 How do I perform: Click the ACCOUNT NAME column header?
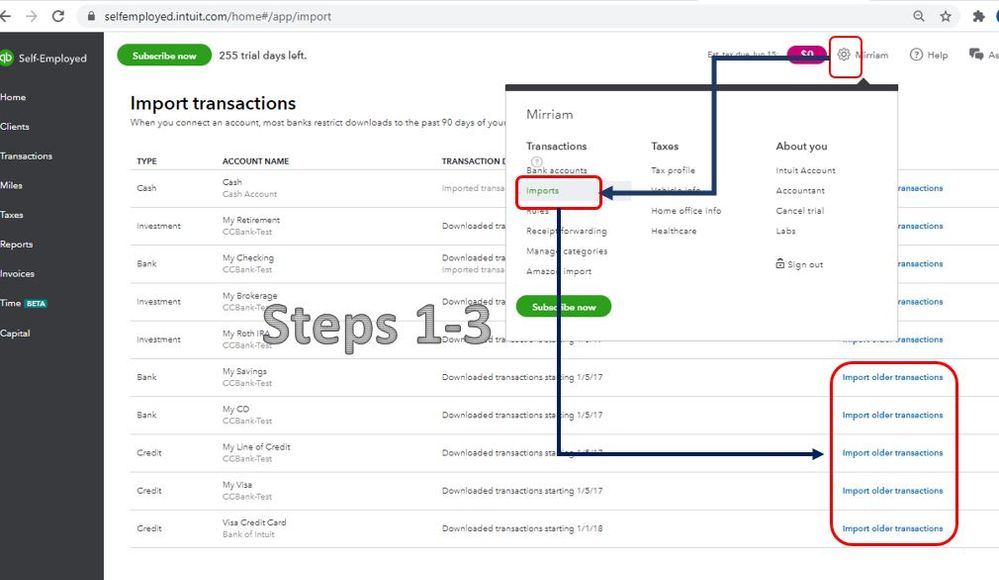click(x=255, y=161)
